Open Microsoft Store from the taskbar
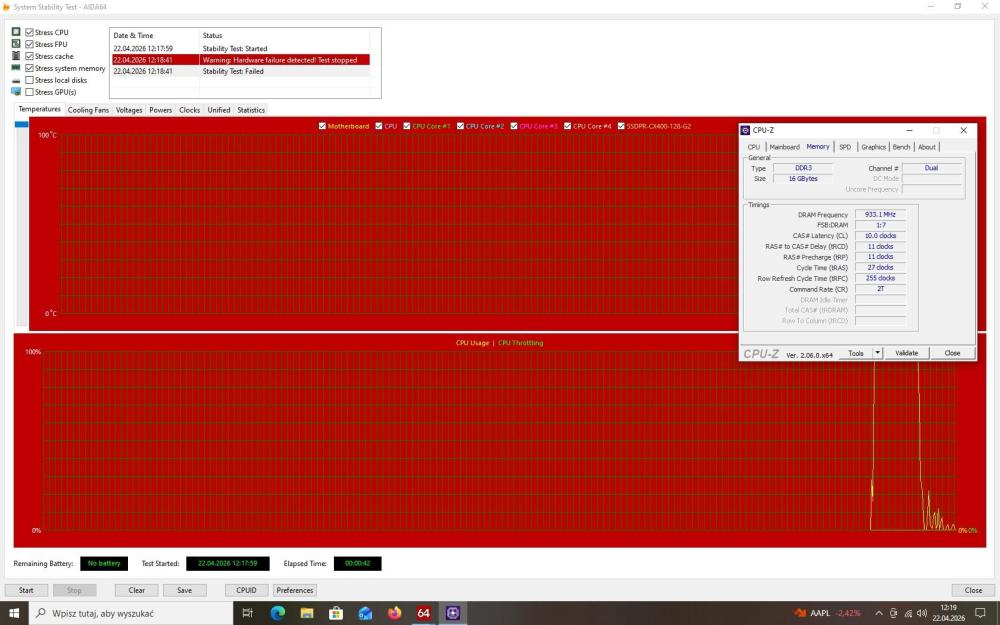The image size is (1000, 625). [x=336, y=613]
